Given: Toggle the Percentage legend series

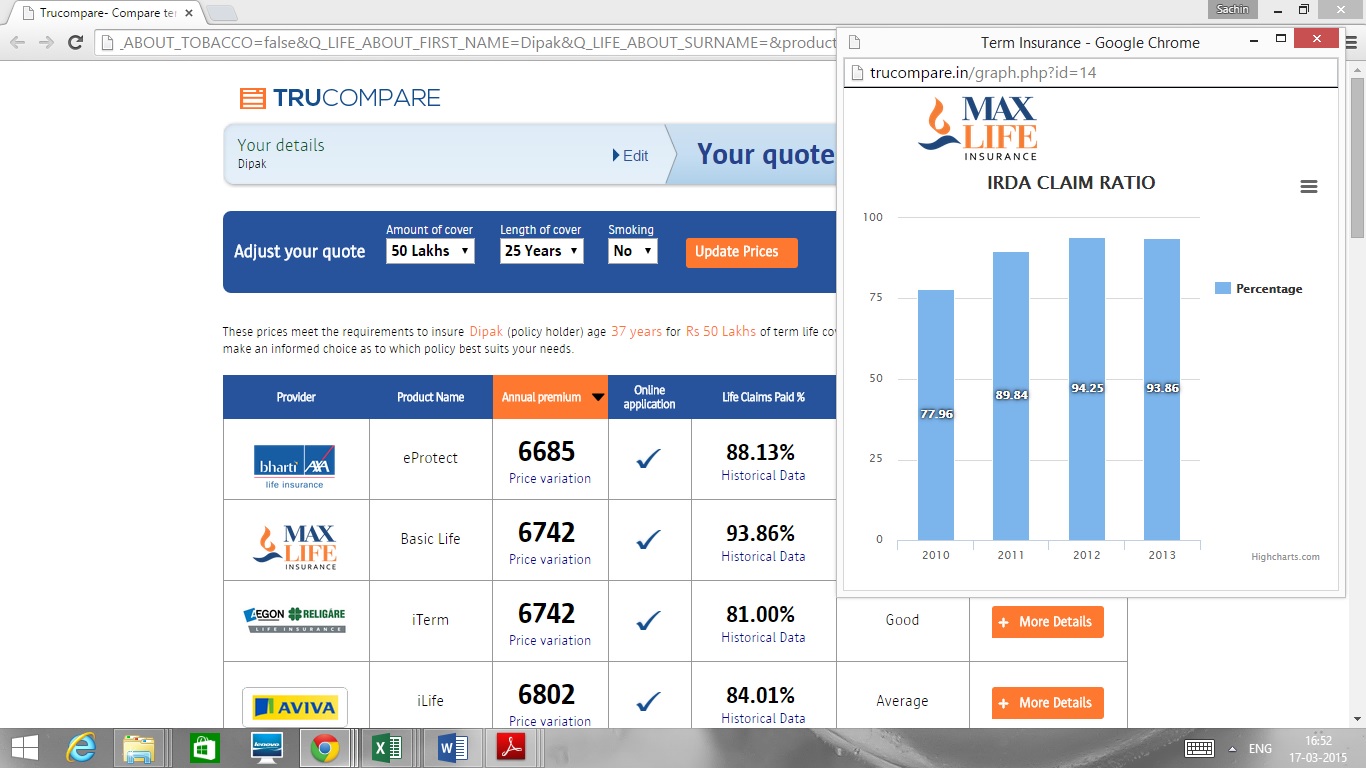Looking at the screenshot, I should click(1259, 288).
